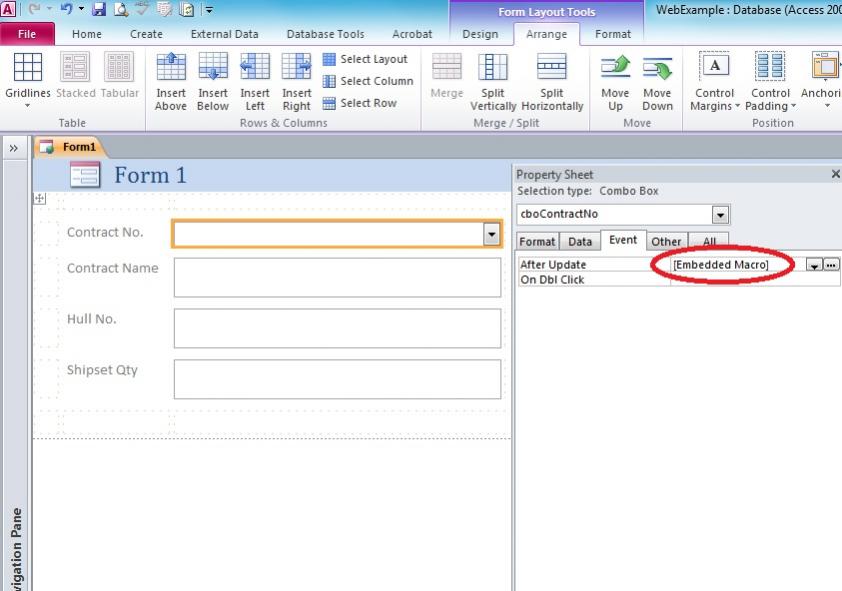
Task: Click the On Dbl Click property field
Action: tap(755, 279)
